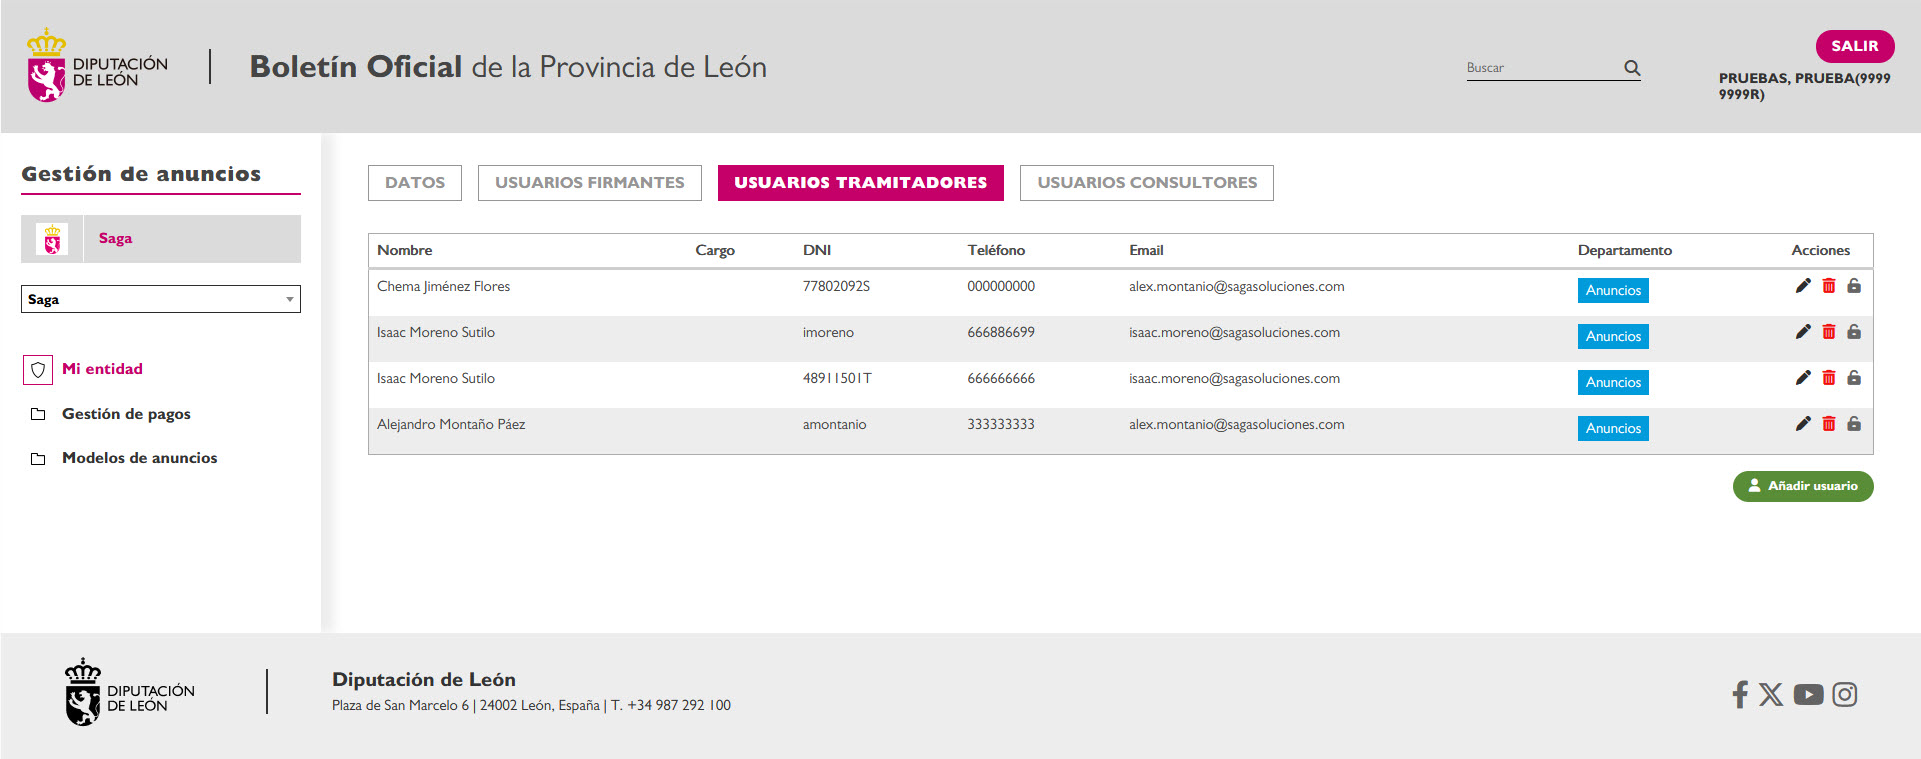1921x759 pixels.
Task: Click the search magnifier icon
Action: point(1632,68)
